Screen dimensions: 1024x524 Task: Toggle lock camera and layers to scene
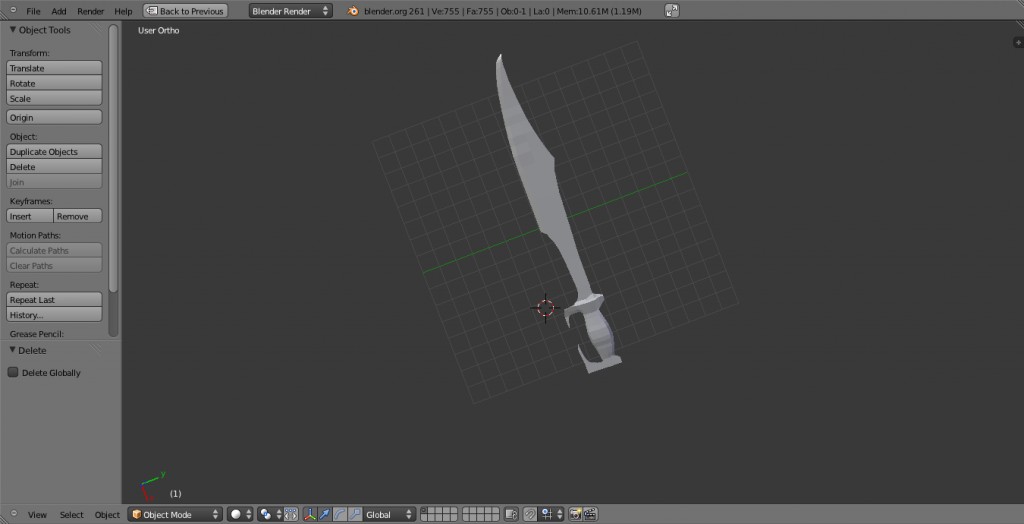pos(511,514)
